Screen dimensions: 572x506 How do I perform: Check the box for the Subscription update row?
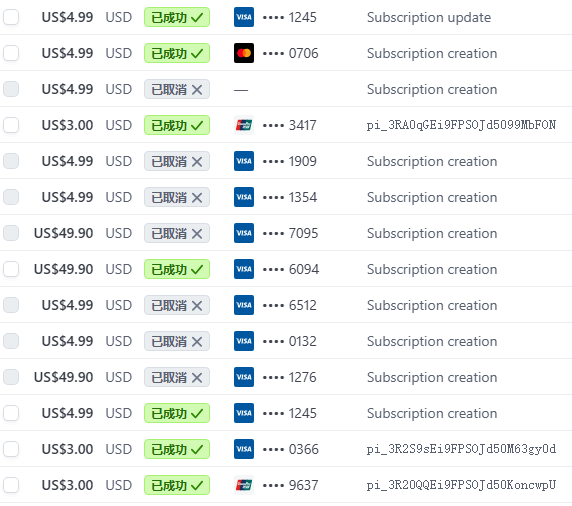pos(11,17)
